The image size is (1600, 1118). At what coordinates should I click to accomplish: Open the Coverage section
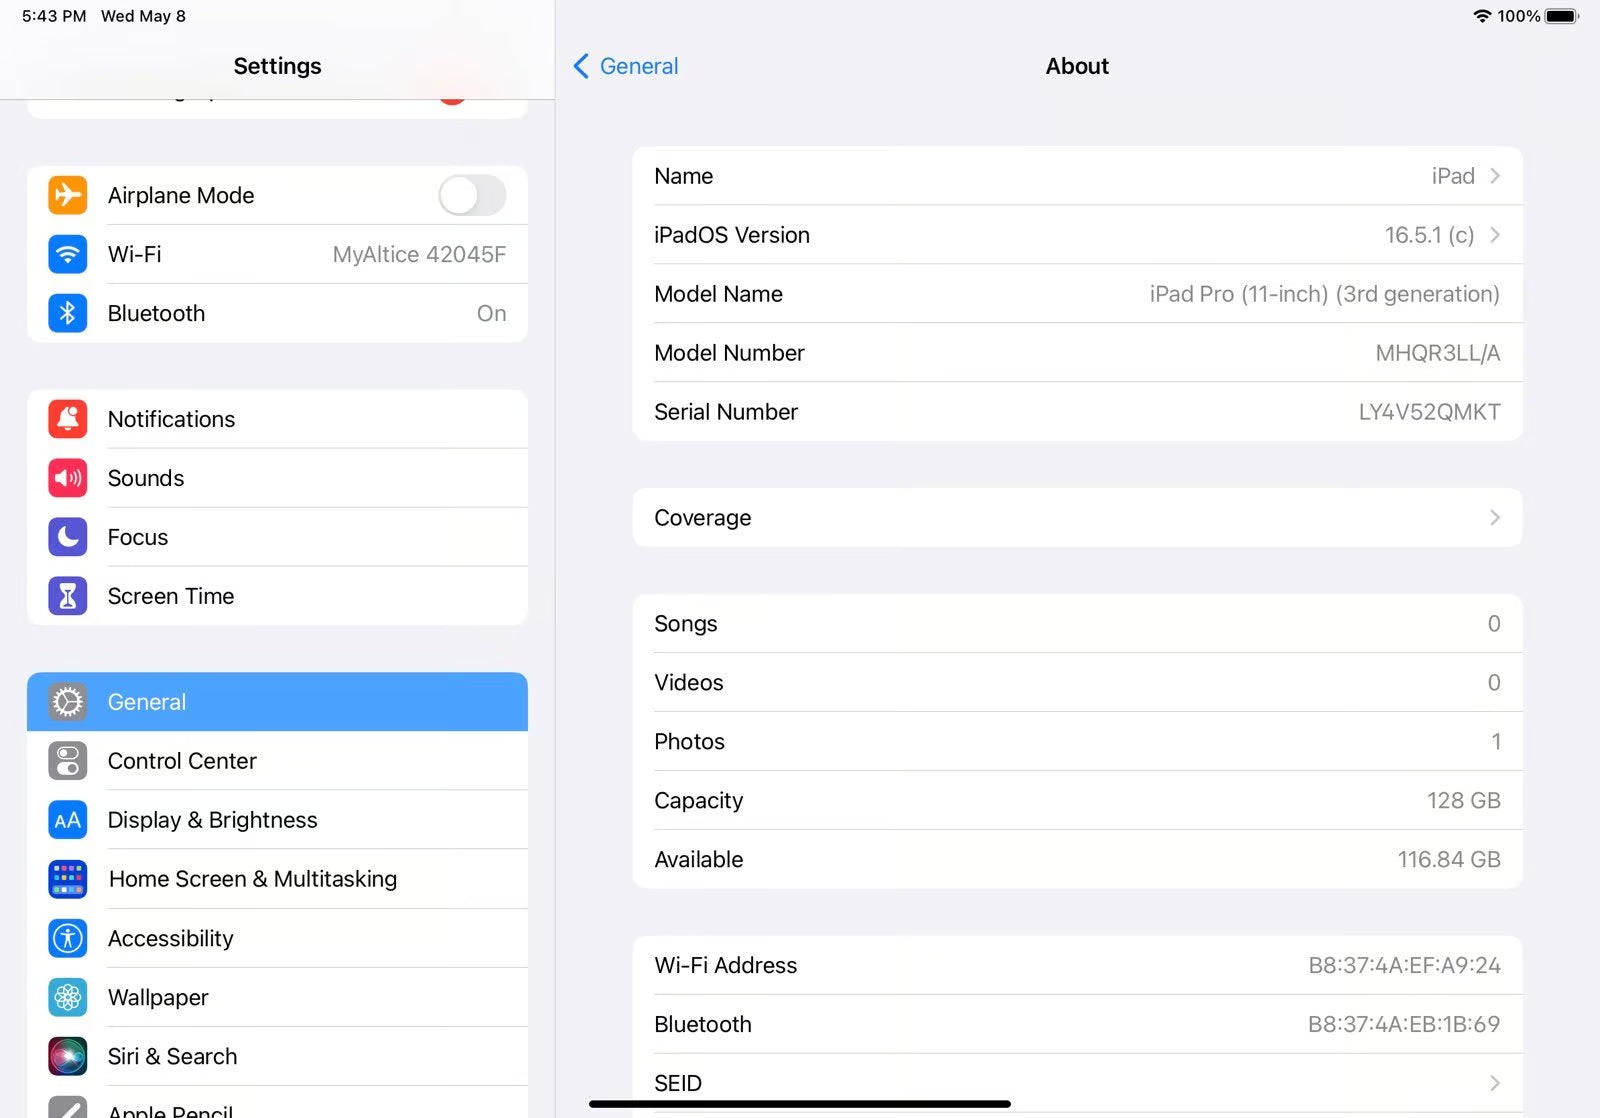click(x=1077, y=518)
